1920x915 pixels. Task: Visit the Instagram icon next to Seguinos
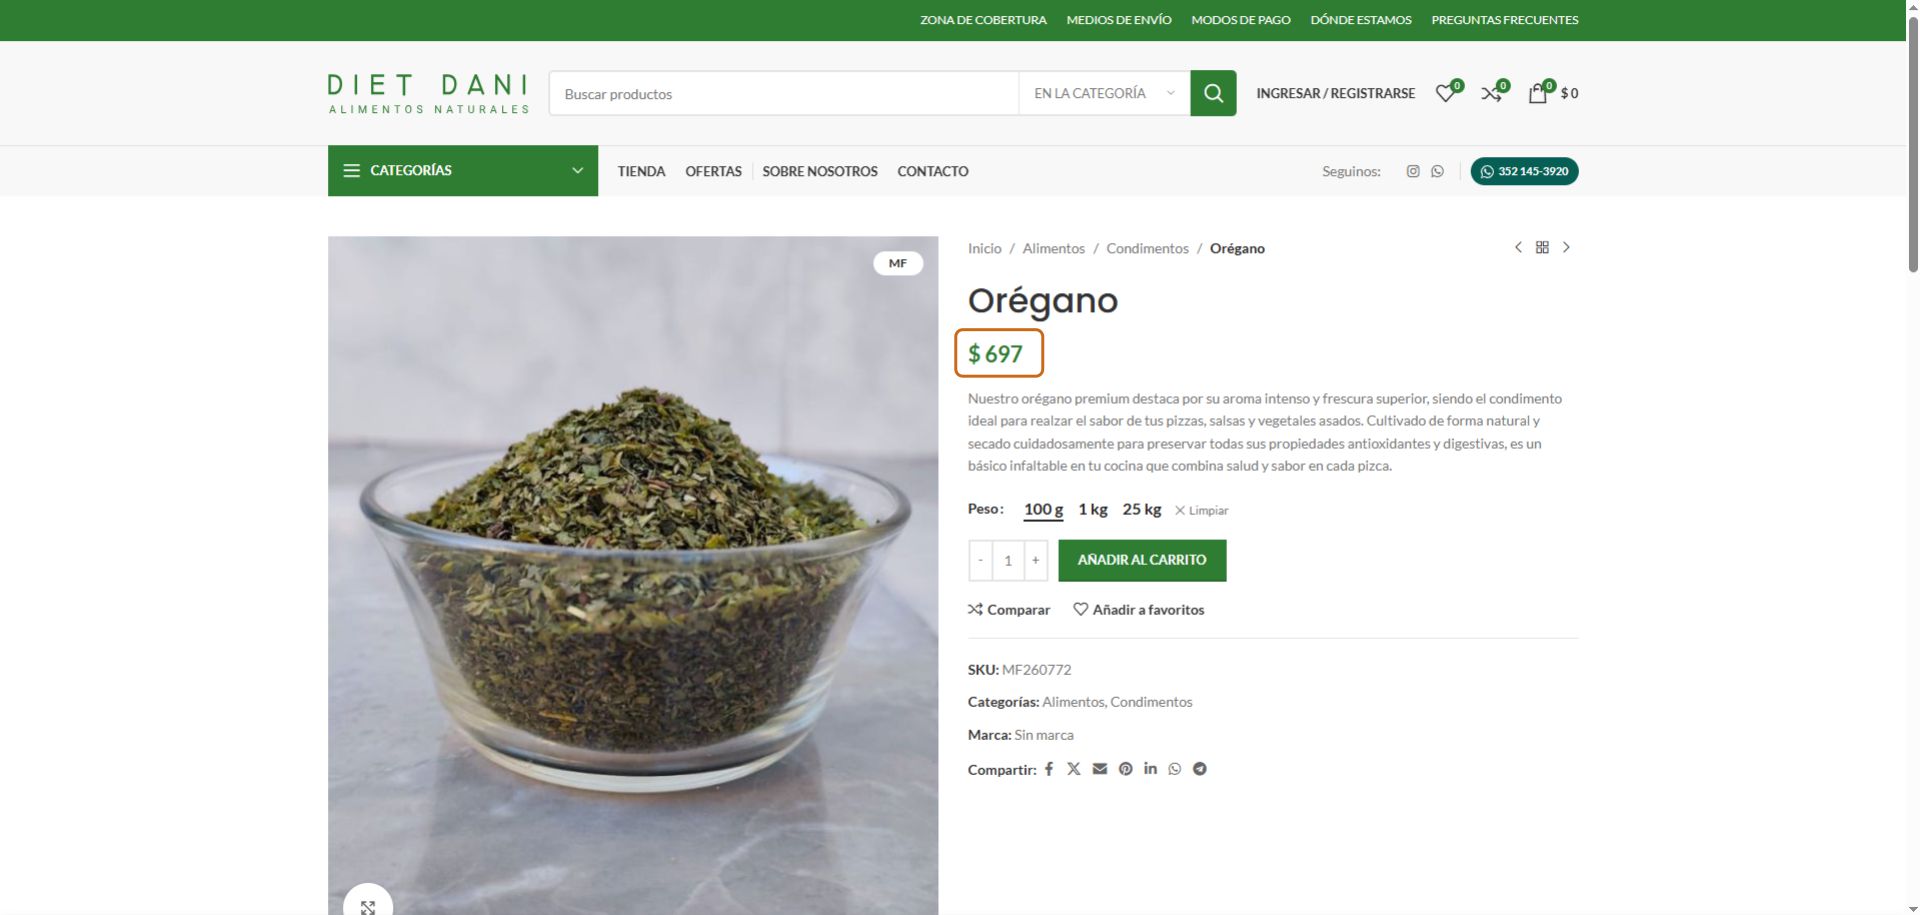click(1413, 171)
